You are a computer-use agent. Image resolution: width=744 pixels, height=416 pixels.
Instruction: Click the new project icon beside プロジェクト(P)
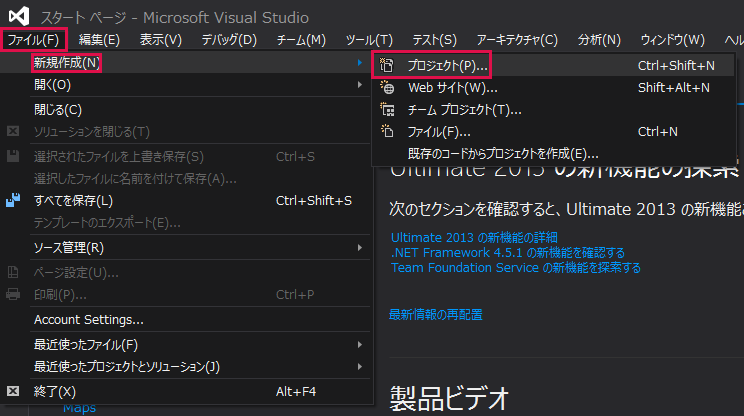pyautogui.click(x=387, y=65)
